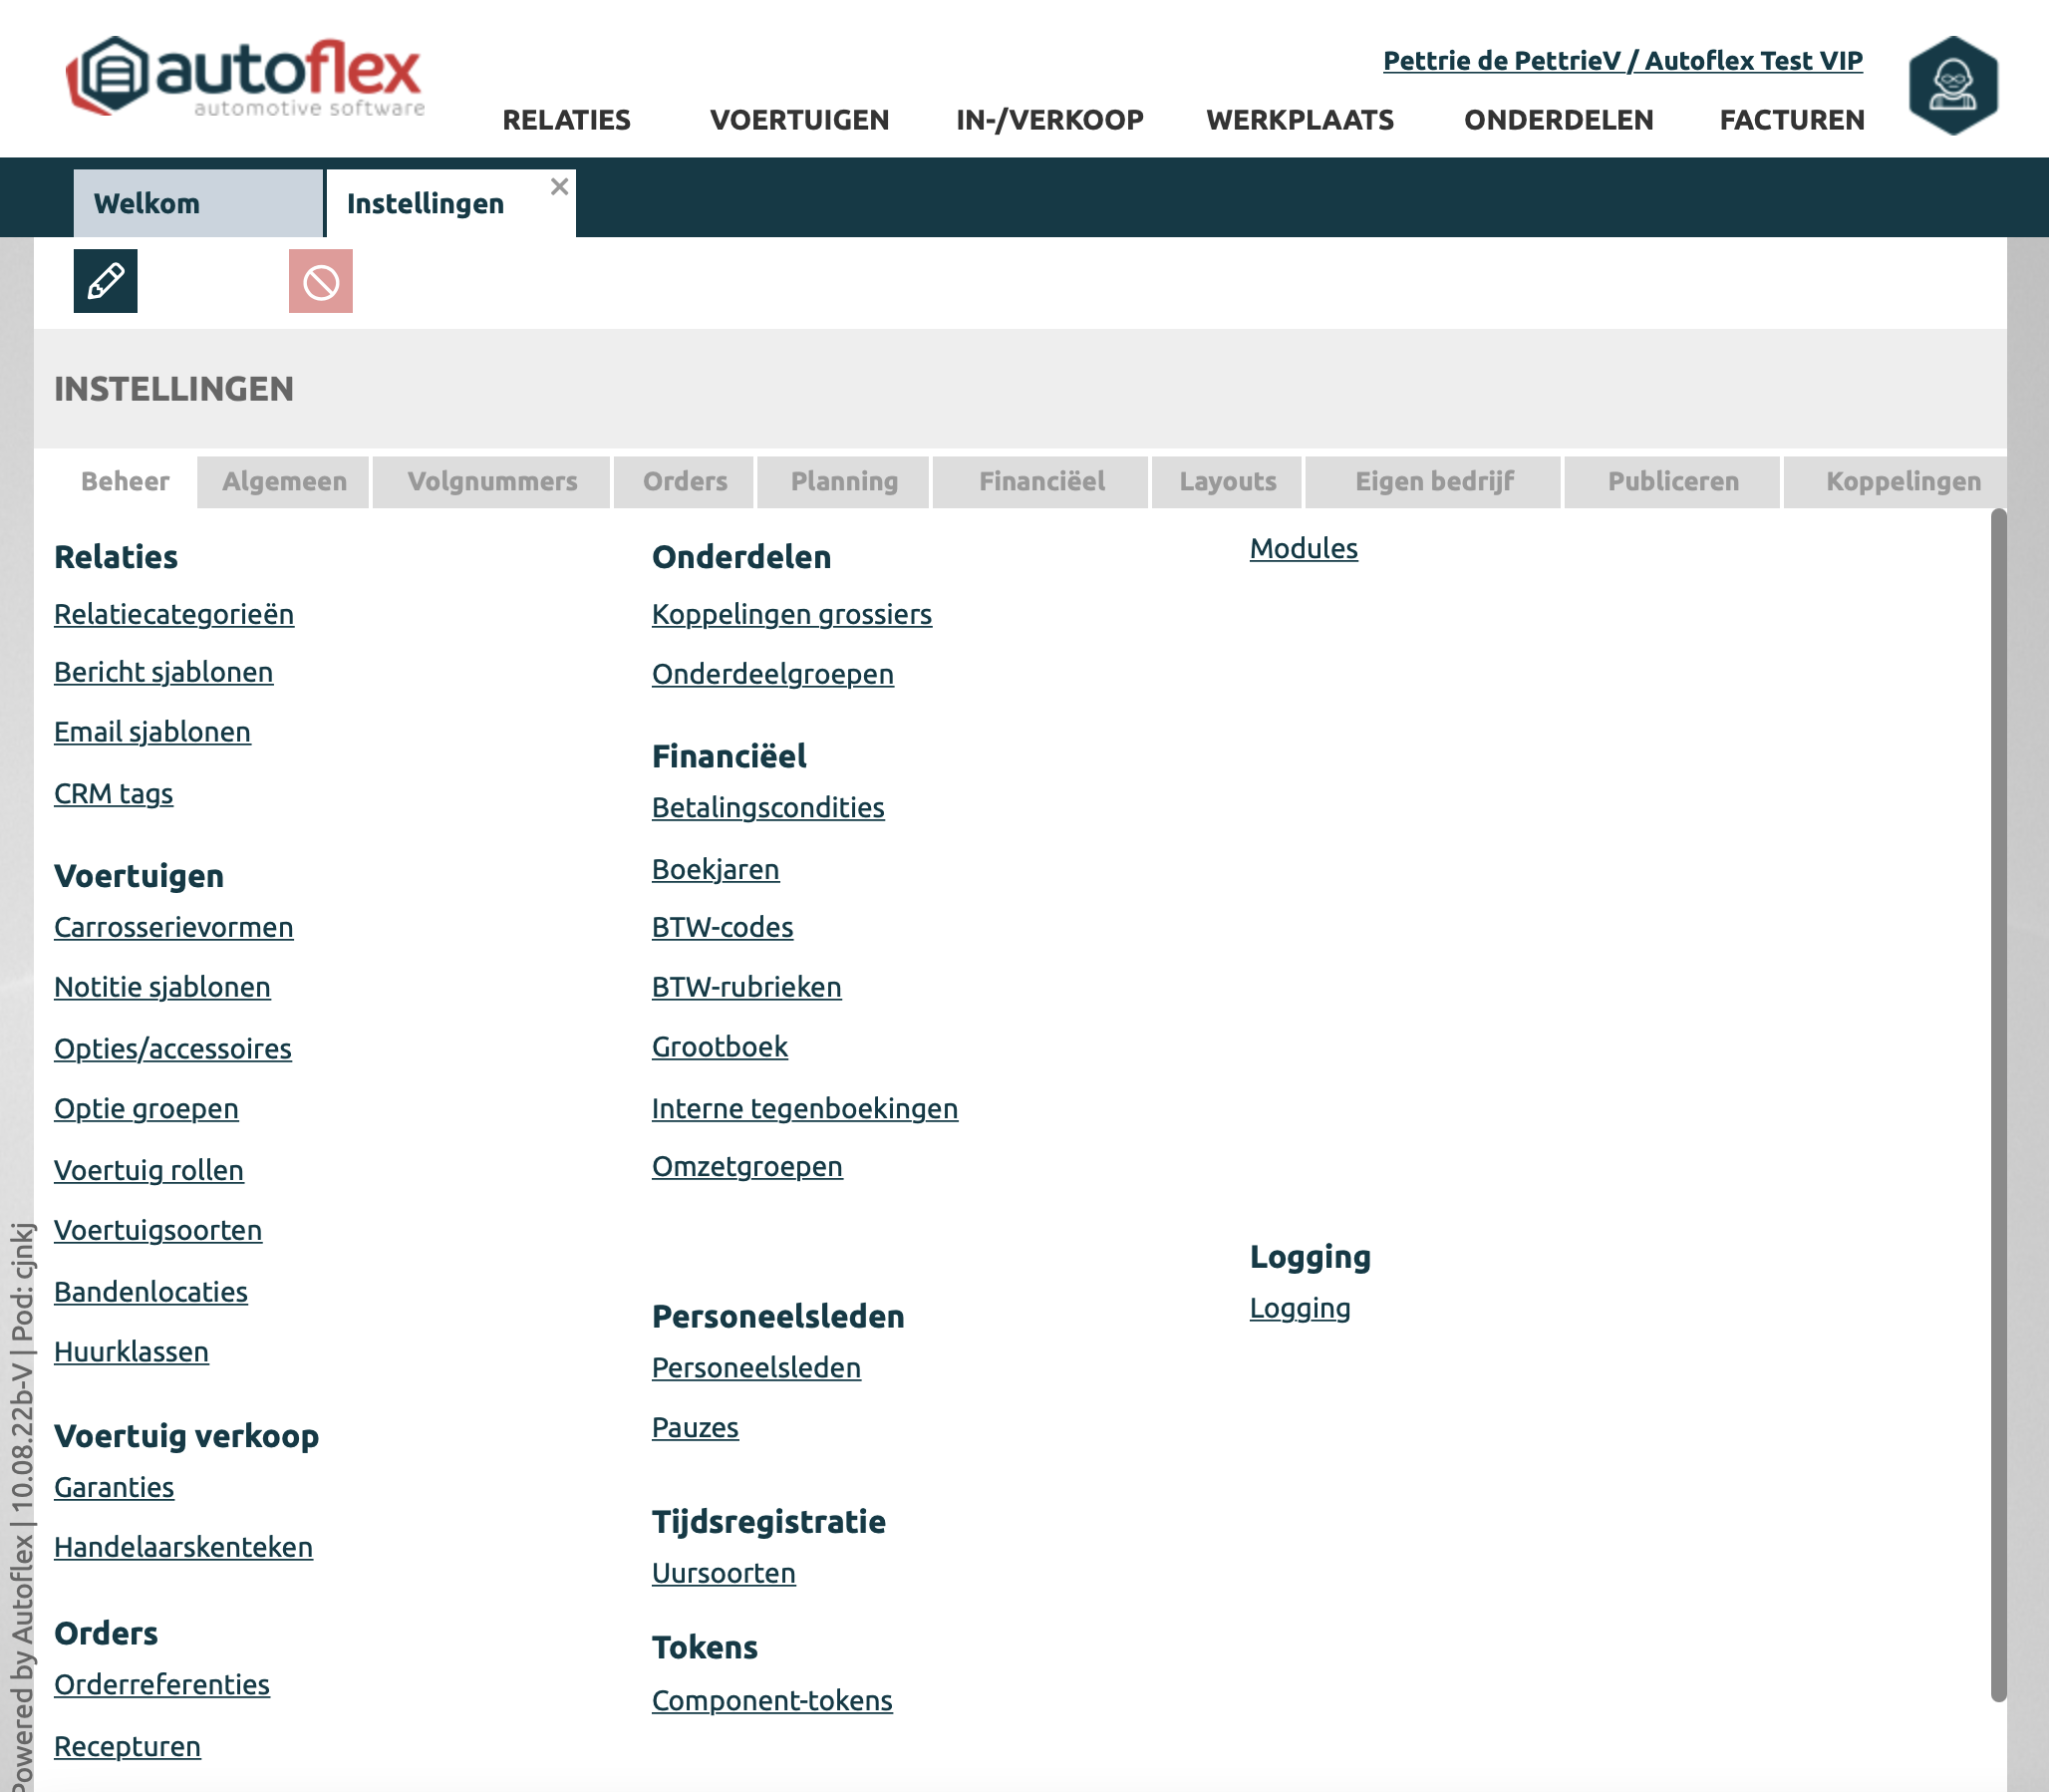Click the Modules link
This screenshot has width=2049, height=1792.
tap(1303, 548)
